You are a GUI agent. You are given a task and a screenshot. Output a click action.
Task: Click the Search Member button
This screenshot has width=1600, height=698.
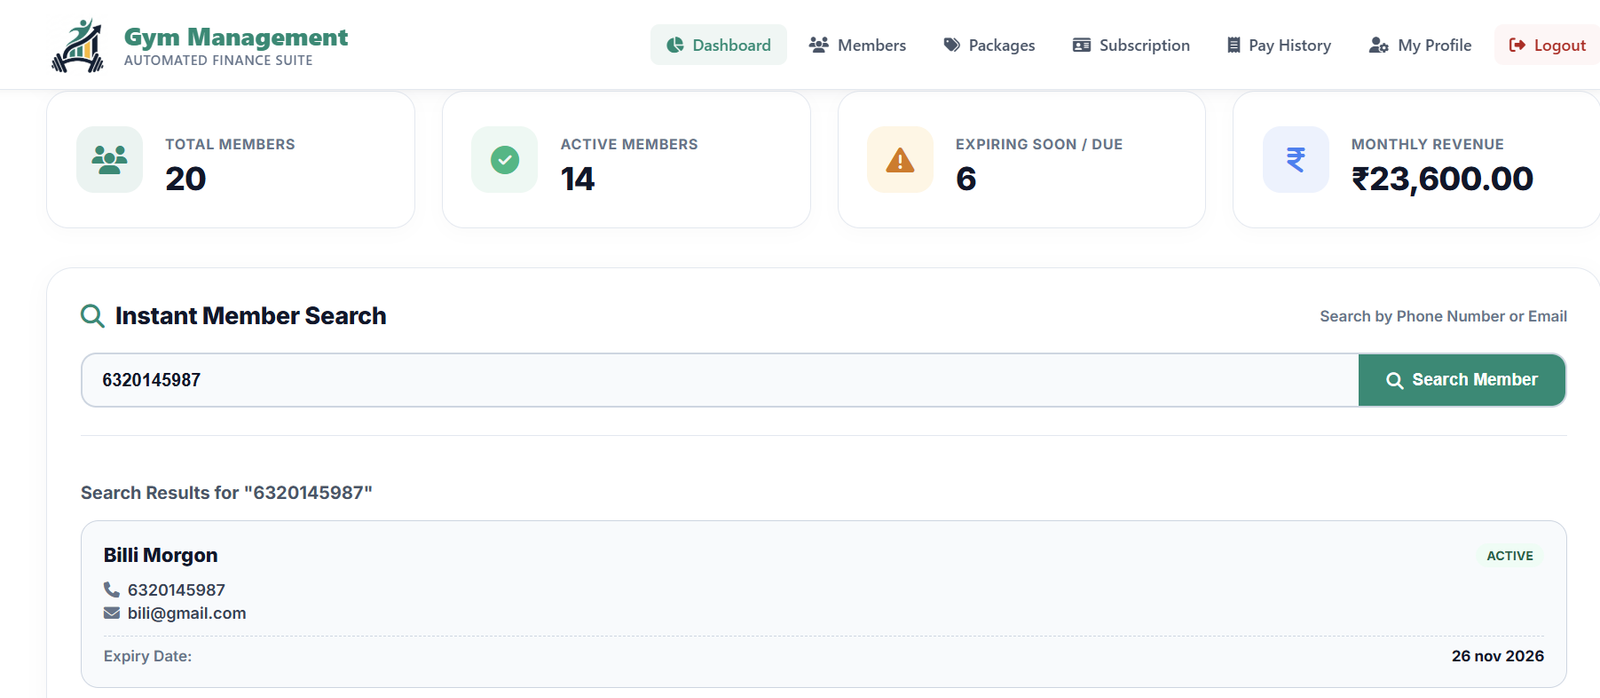pyautogui.click(x=1462, y=380)
